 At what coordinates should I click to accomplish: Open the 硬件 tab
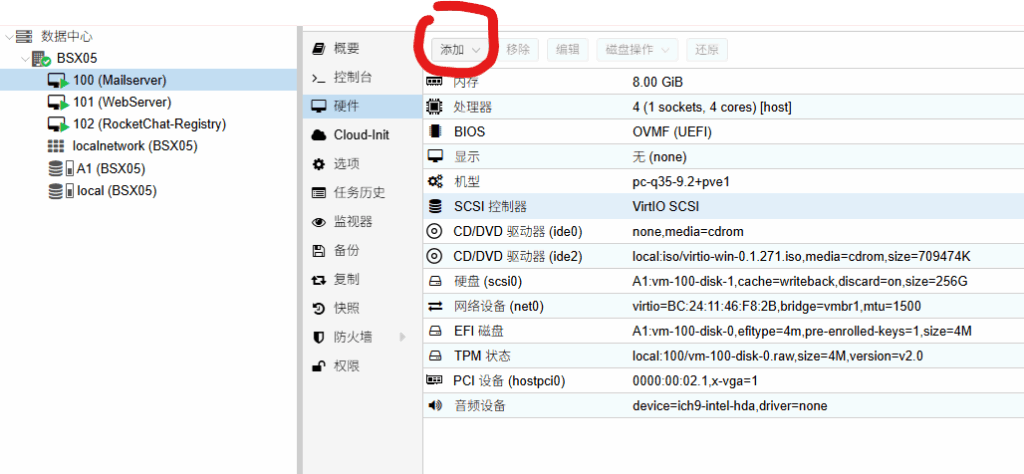364,106
